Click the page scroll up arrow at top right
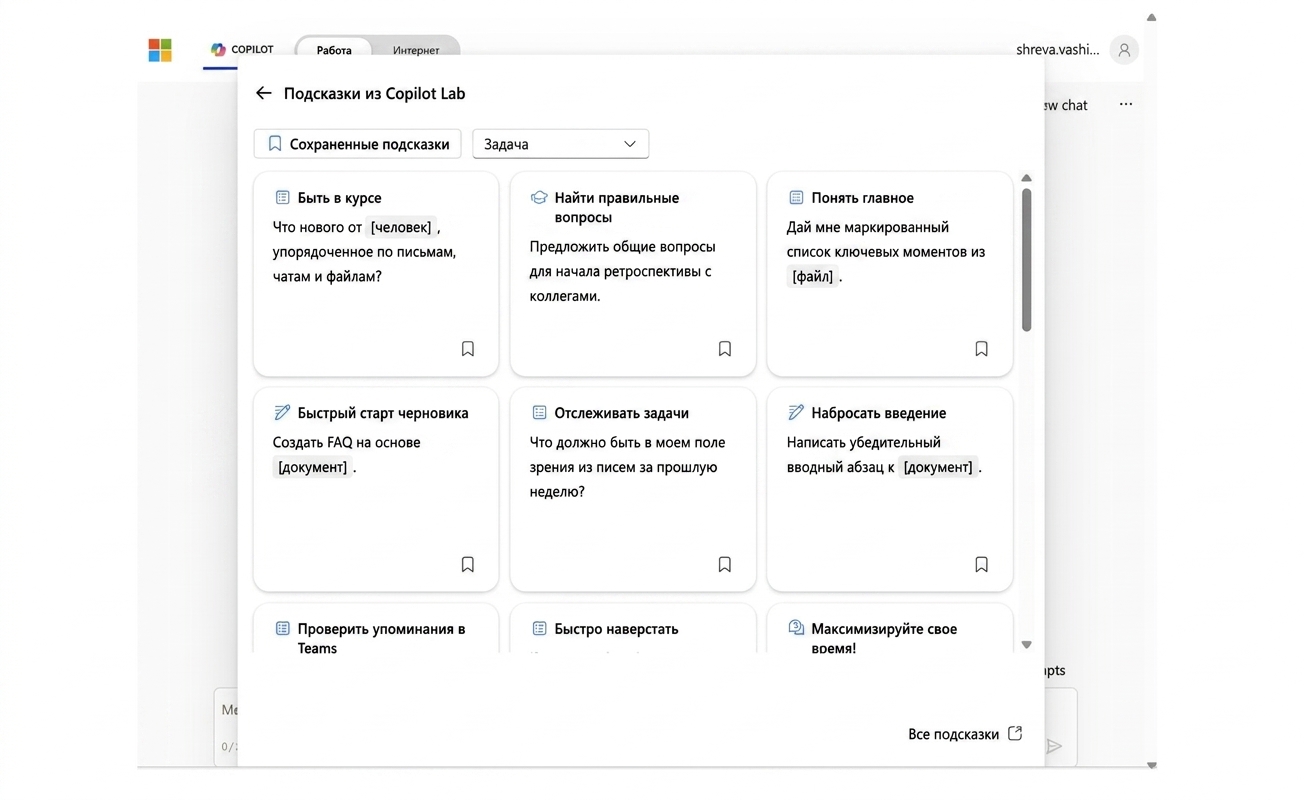The image size is (1304, 800). pos(1151,17)
